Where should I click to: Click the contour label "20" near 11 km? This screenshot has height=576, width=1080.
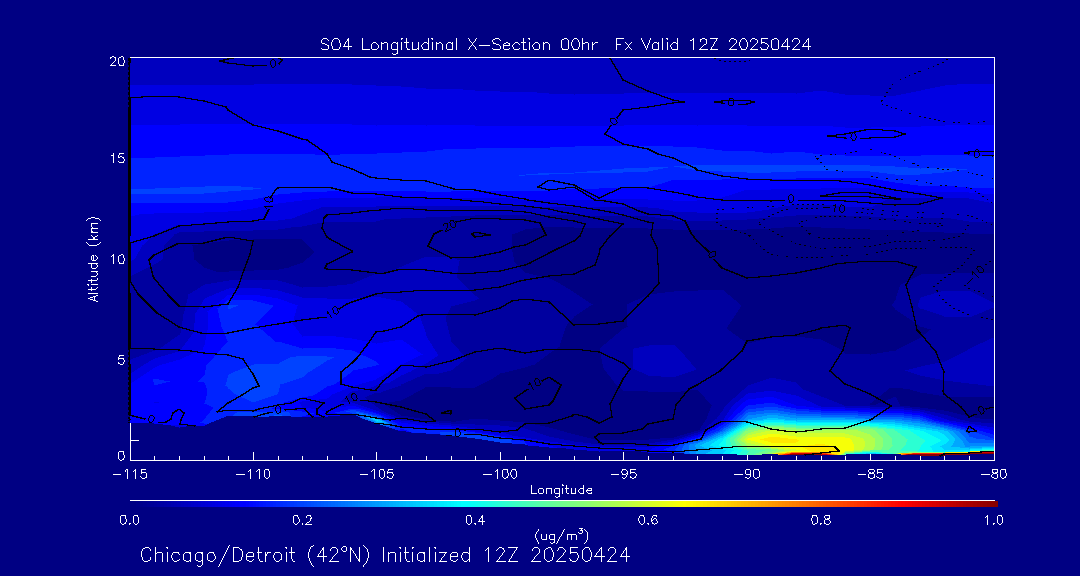click(x=451, y=225)
